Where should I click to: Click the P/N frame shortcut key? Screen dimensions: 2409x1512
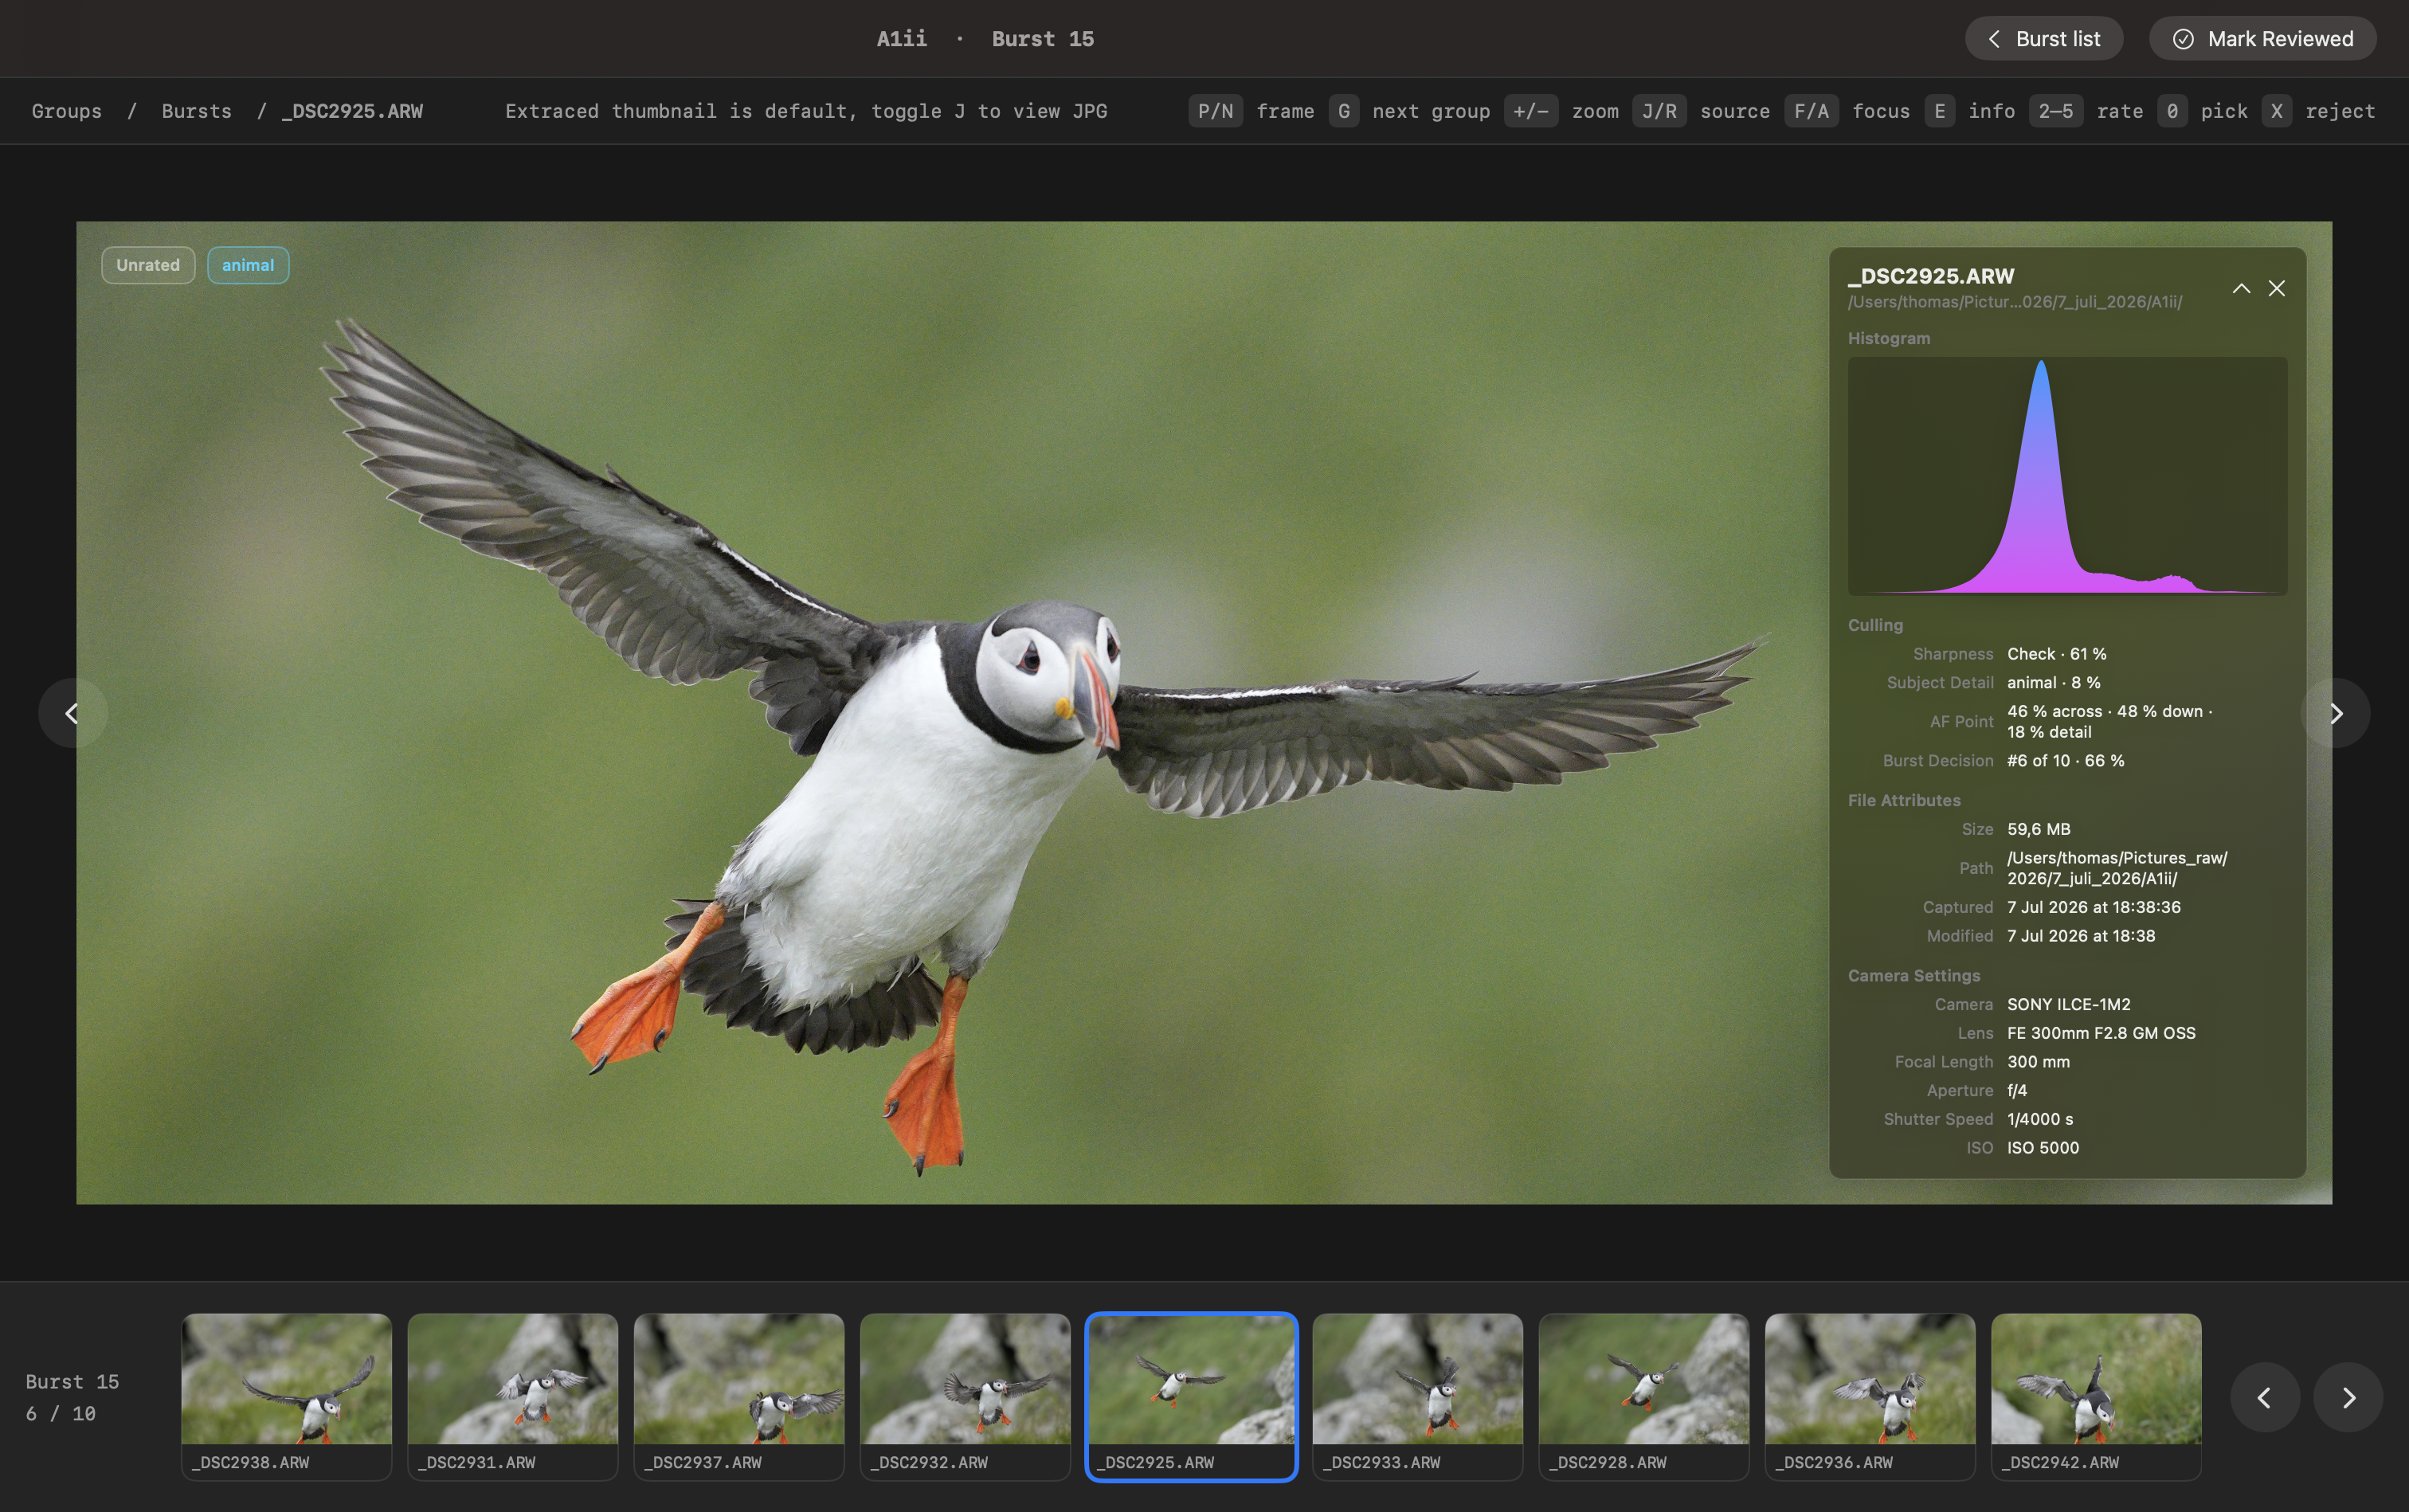(1215, 111)
